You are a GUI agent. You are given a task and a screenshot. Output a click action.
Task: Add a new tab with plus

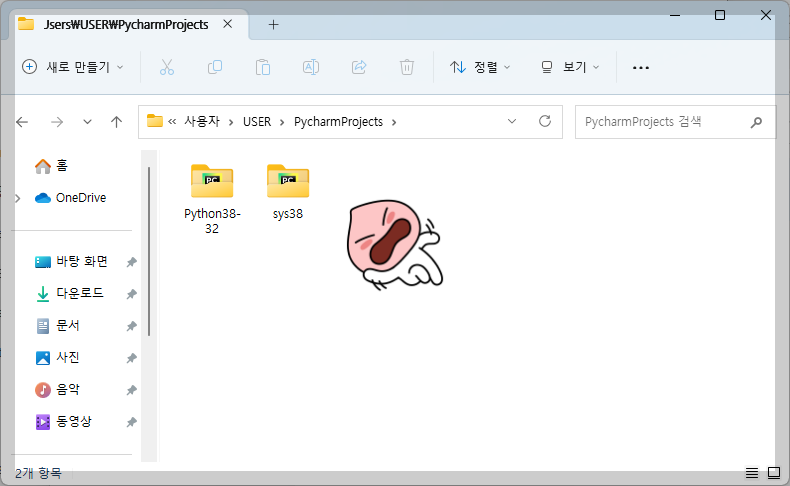click(x=274, y=25)
